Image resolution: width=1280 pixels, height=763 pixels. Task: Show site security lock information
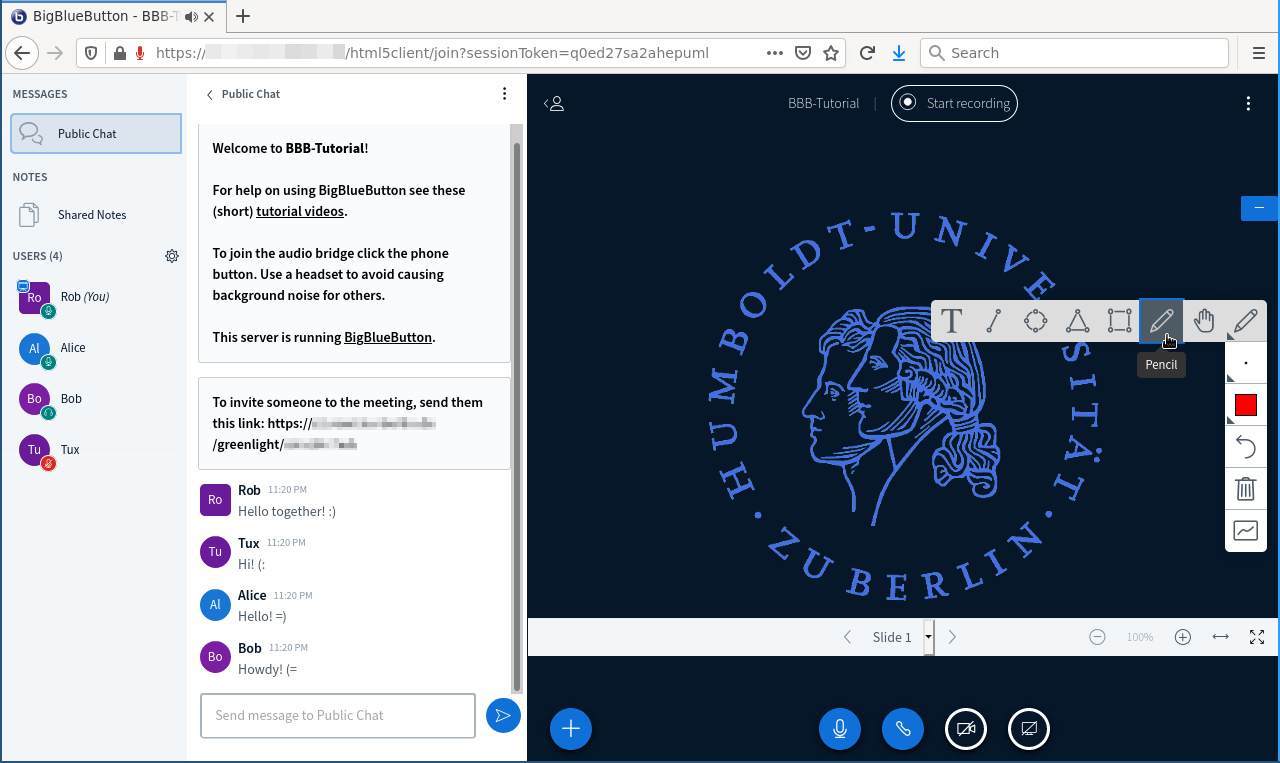(x=119, y=53)
